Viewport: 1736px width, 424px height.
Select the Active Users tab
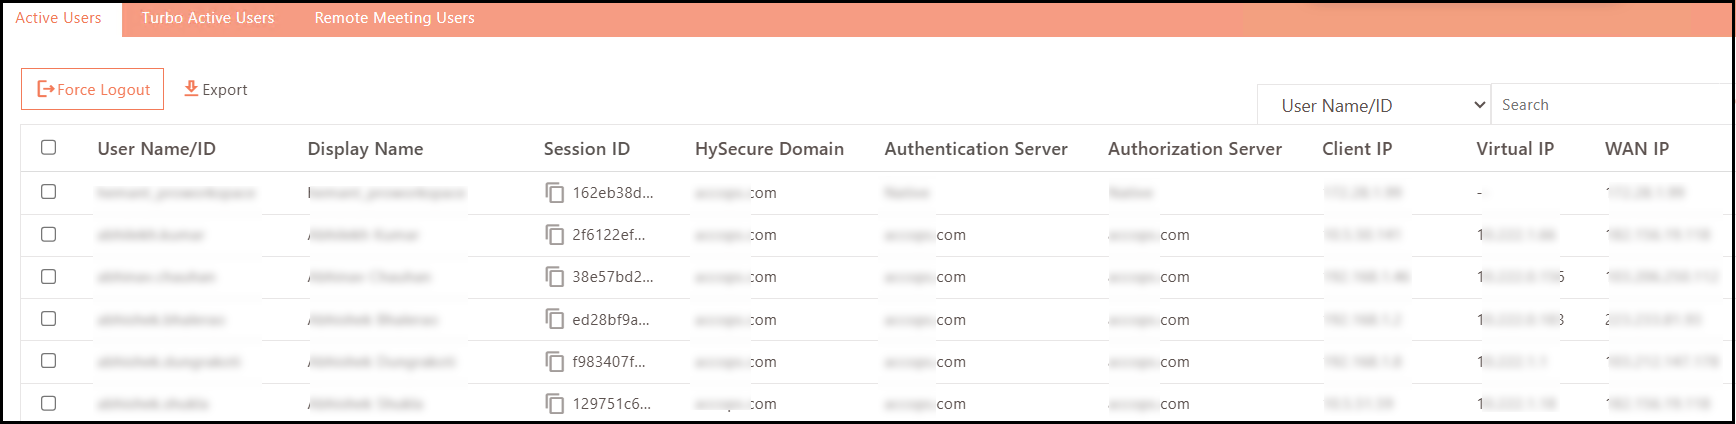[58, 18]
